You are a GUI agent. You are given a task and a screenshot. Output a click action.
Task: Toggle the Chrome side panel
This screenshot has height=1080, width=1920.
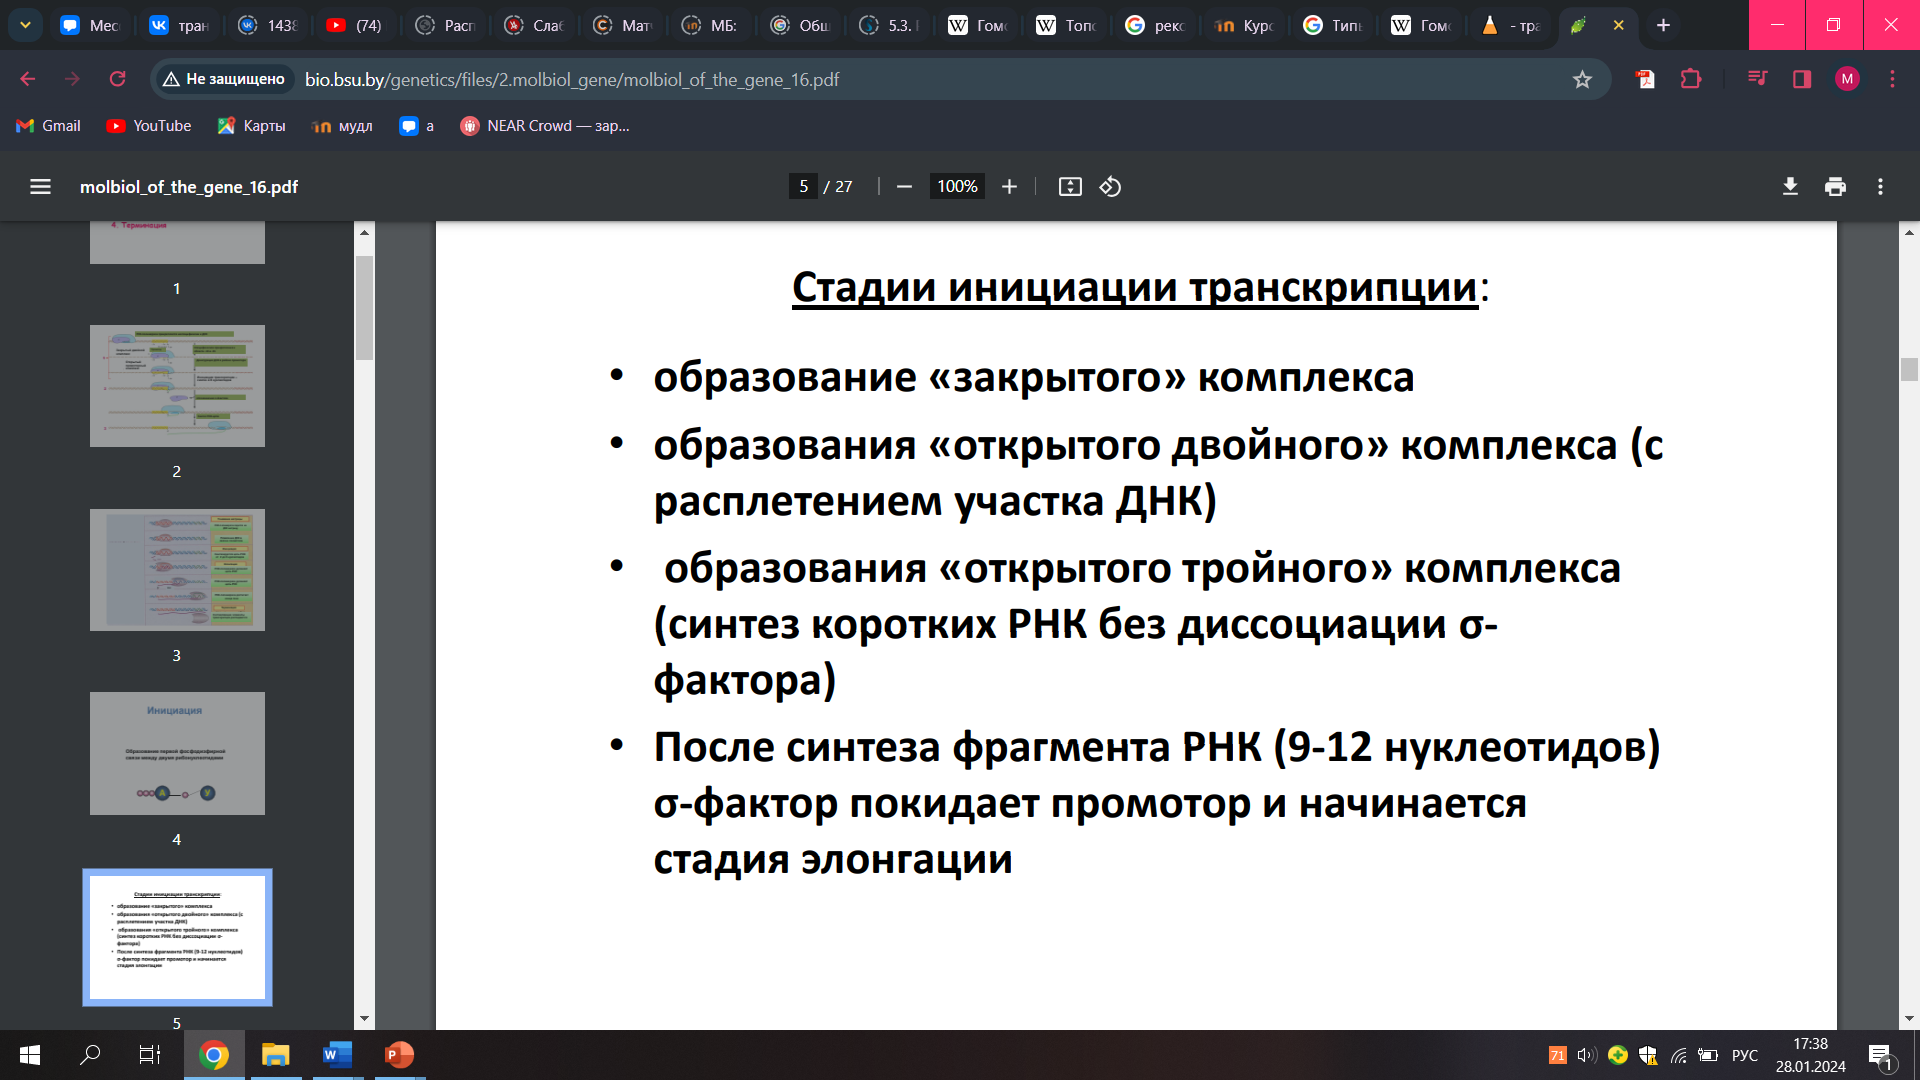[x=1802, y=79]
